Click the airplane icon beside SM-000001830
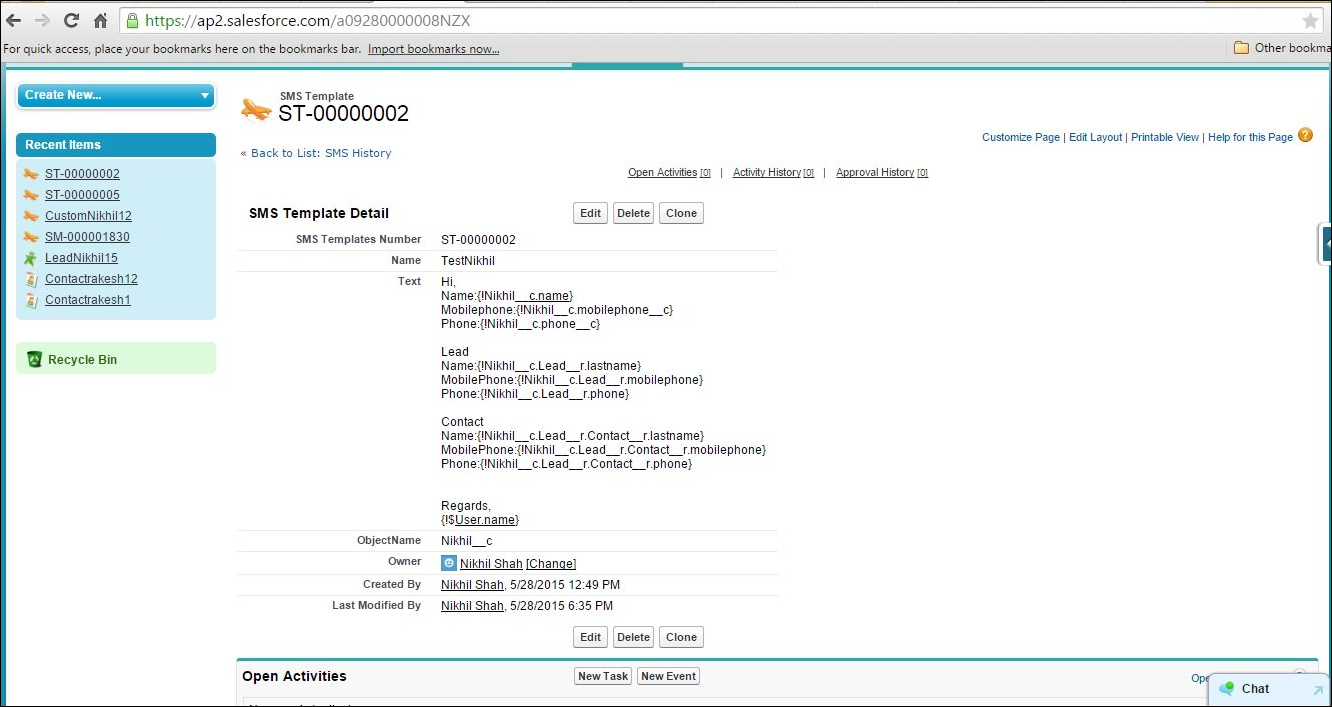 (x=31, y=237)
